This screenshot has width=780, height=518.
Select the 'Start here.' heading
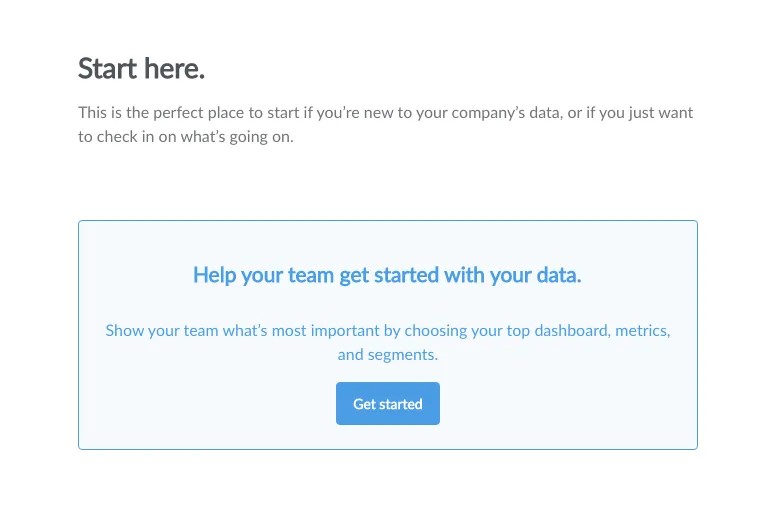141,69
